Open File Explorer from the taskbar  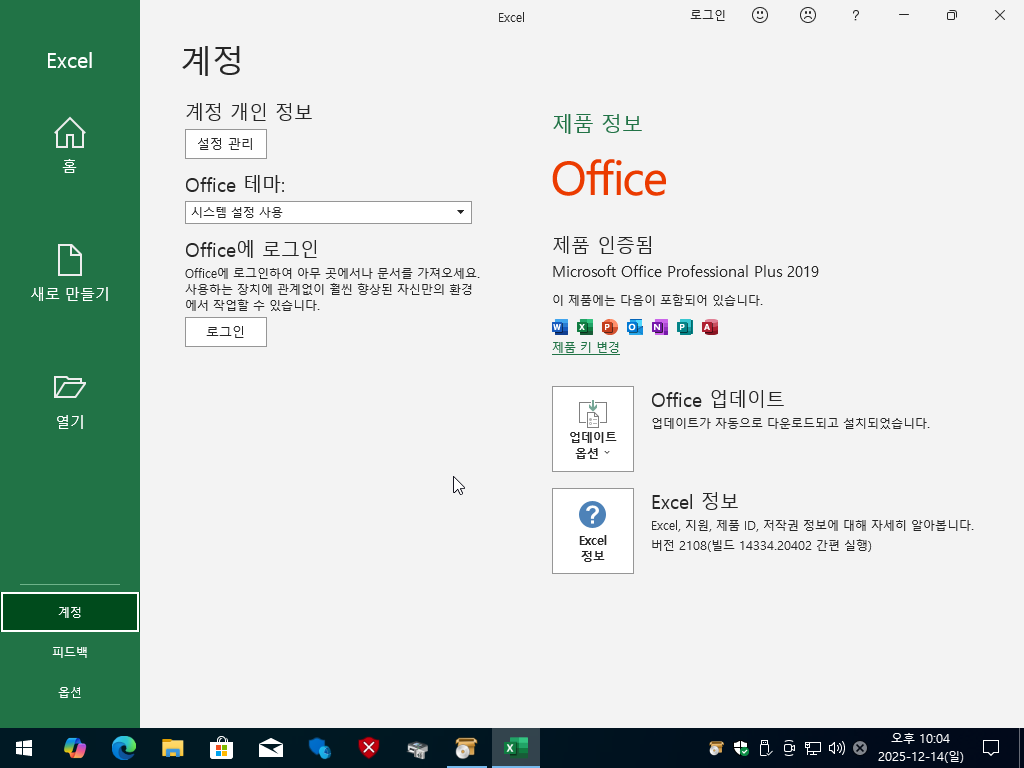(x=172, y=748)
